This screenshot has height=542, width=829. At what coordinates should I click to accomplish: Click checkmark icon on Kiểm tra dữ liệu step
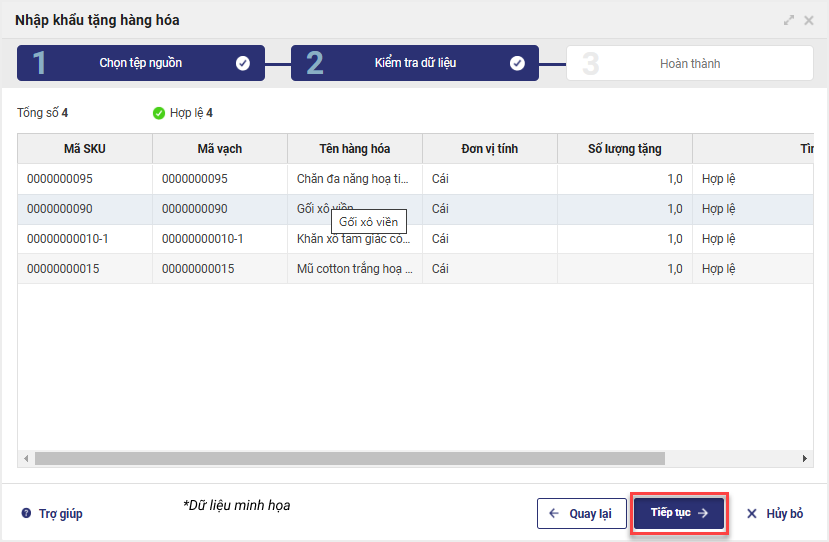pyautogui.click(x=517, y=63)
